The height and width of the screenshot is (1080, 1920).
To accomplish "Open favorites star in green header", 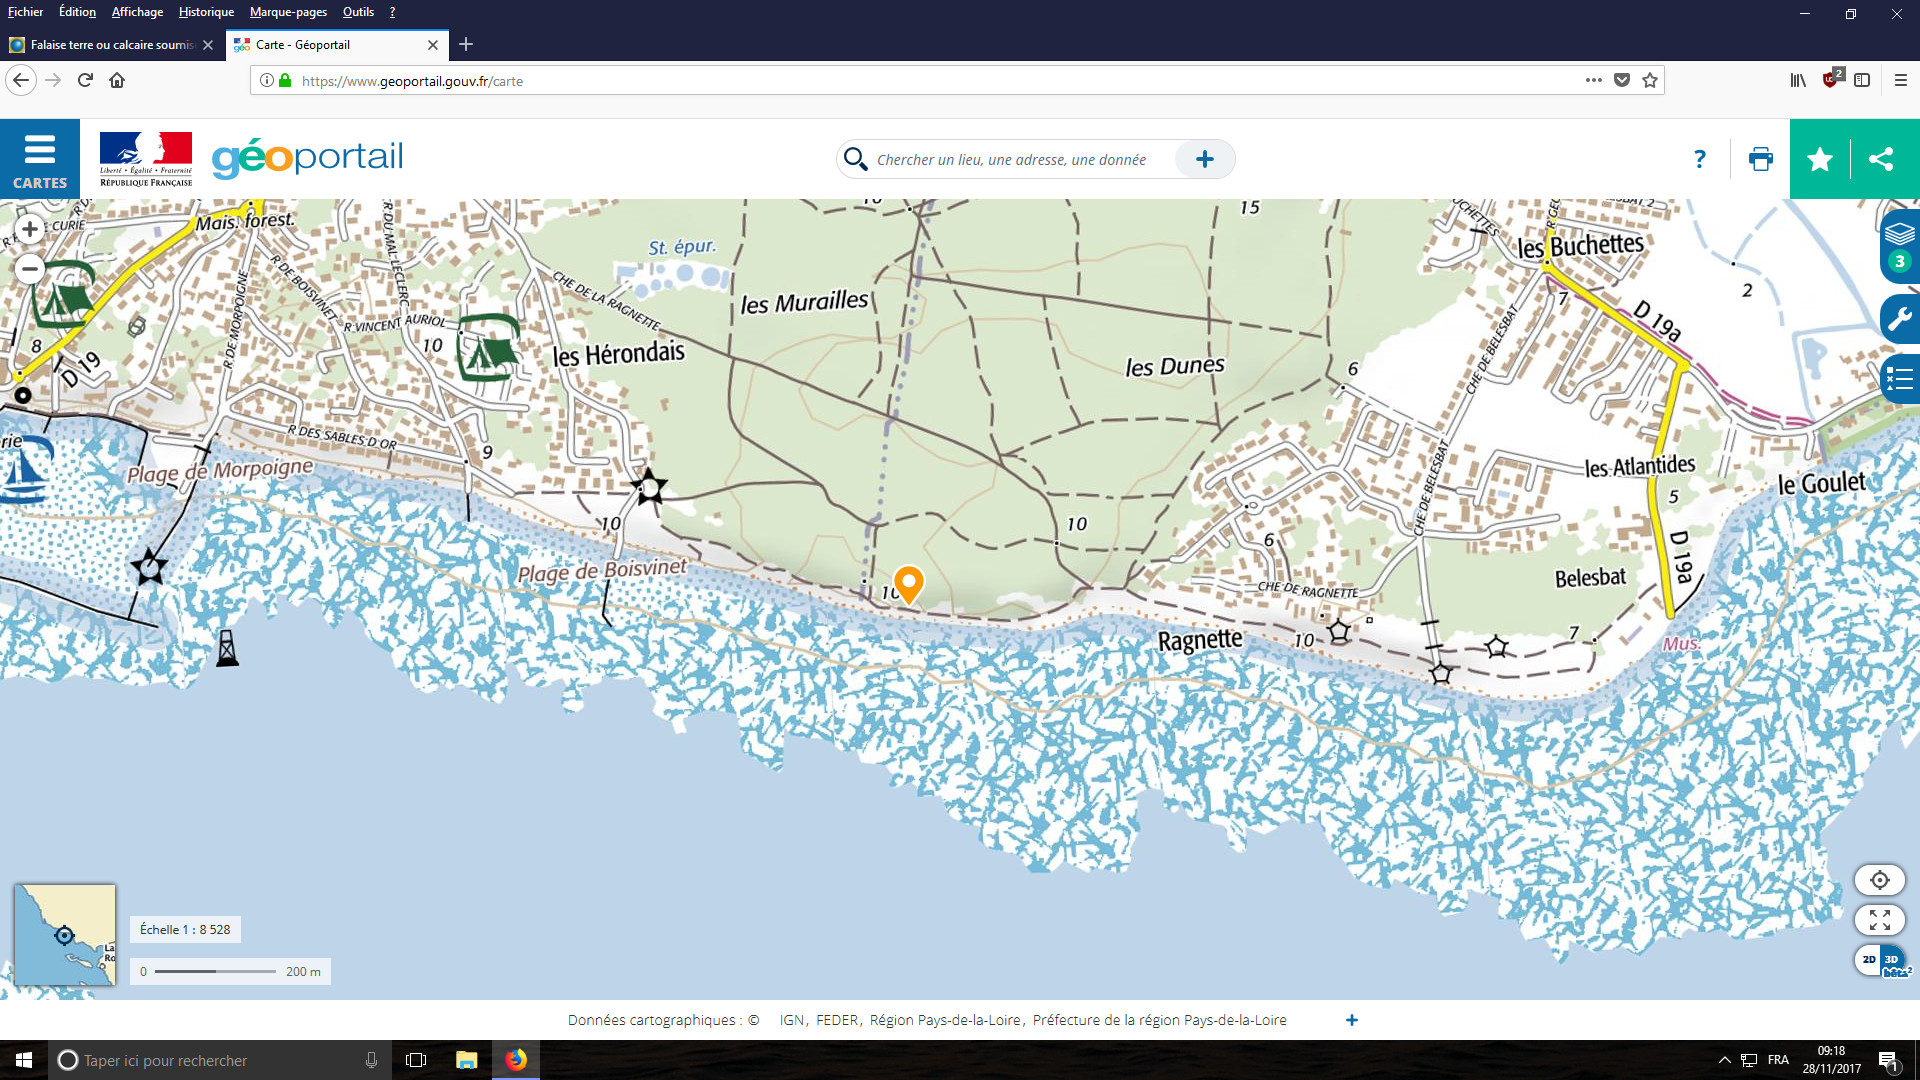I will 1819,159.
